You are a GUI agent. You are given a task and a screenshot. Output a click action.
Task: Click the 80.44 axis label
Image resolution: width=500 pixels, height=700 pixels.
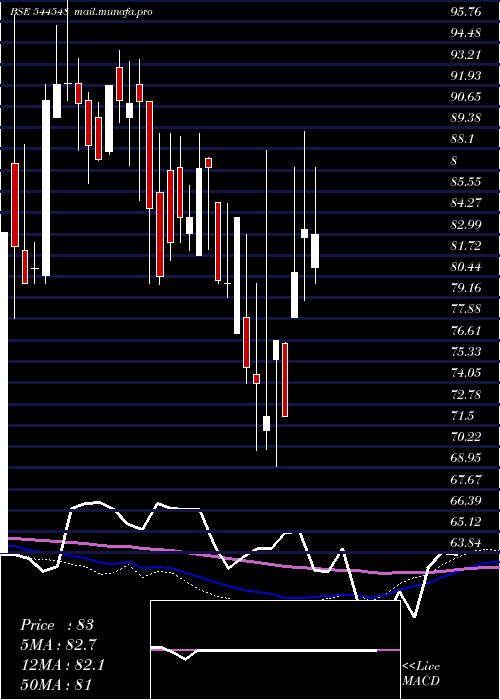coord(466,267)
